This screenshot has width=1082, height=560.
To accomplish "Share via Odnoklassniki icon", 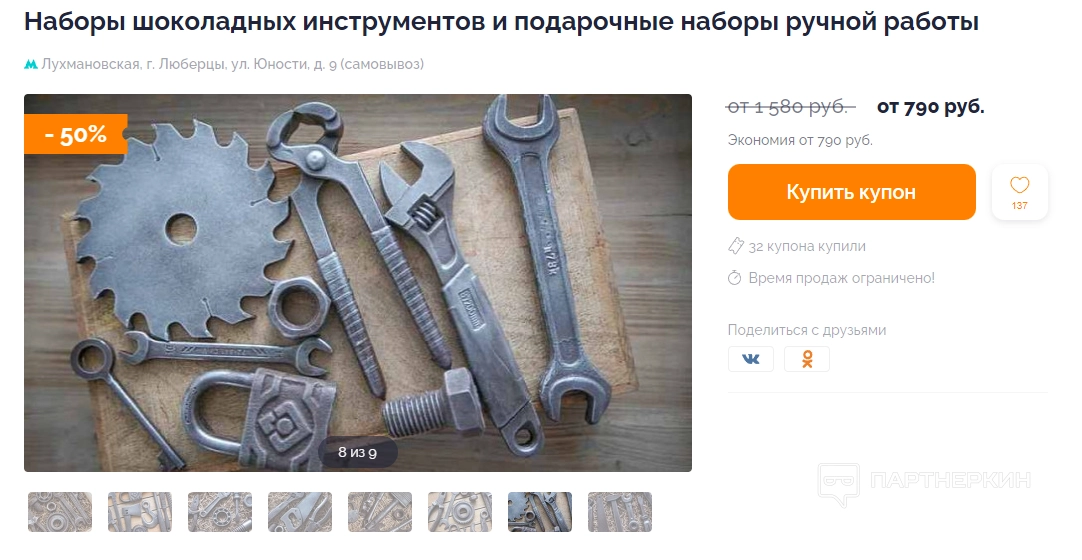I will point(807,359).
